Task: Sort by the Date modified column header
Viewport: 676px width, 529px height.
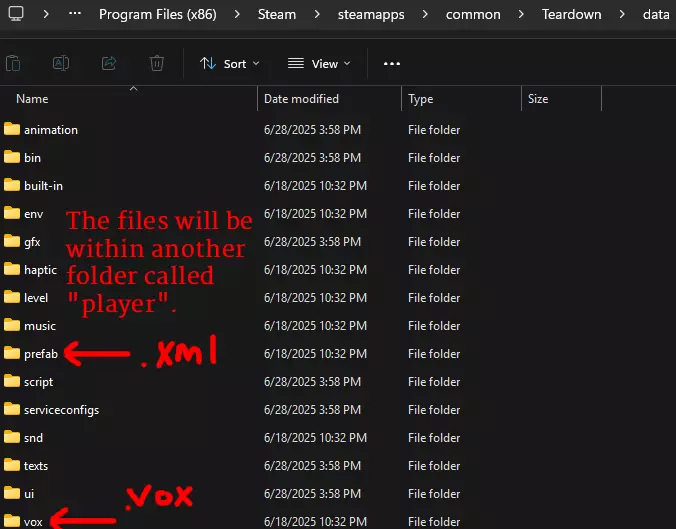Action: coord(329,99)
